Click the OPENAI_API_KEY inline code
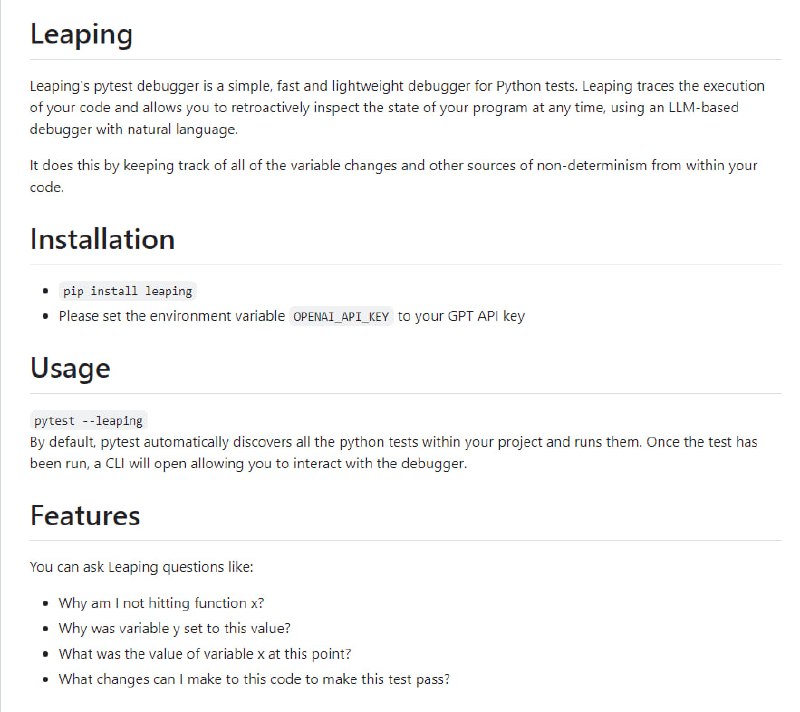Image resolution: width=800 pixels, height=712 pixels. [341, 317]
